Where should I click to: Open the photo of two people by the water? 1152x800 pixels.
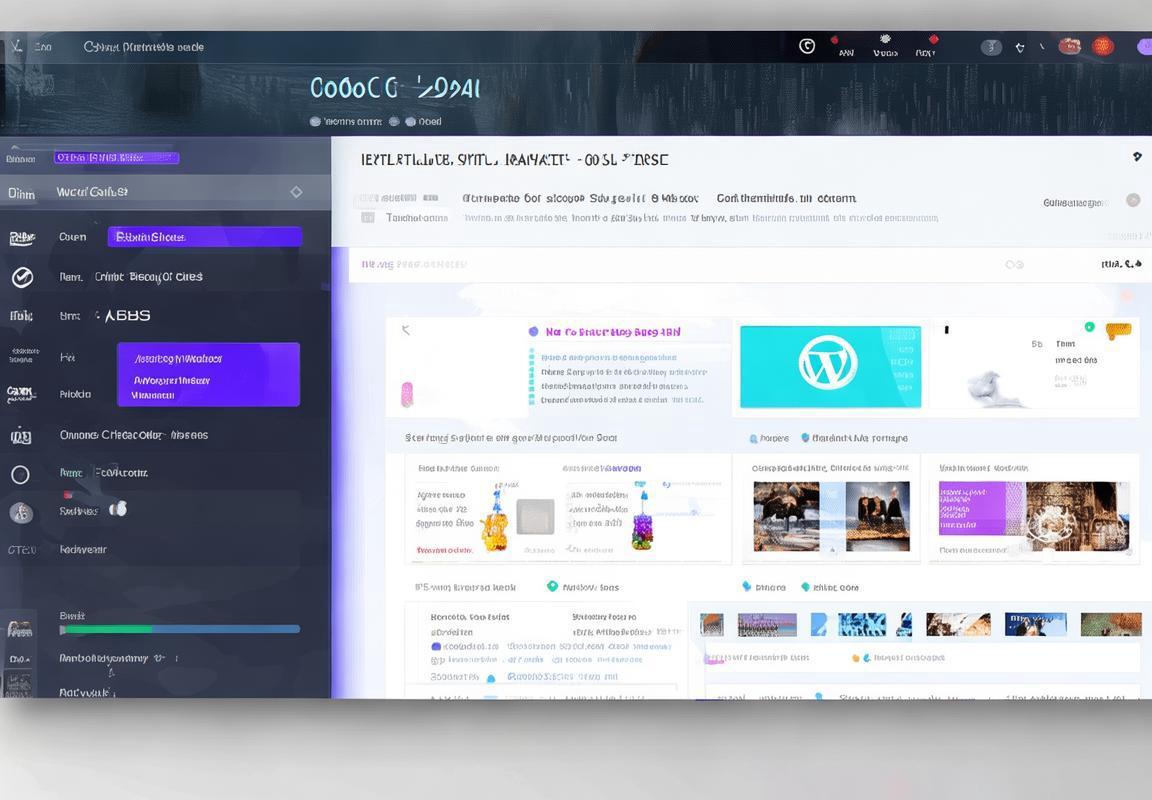tap(878, 516)
